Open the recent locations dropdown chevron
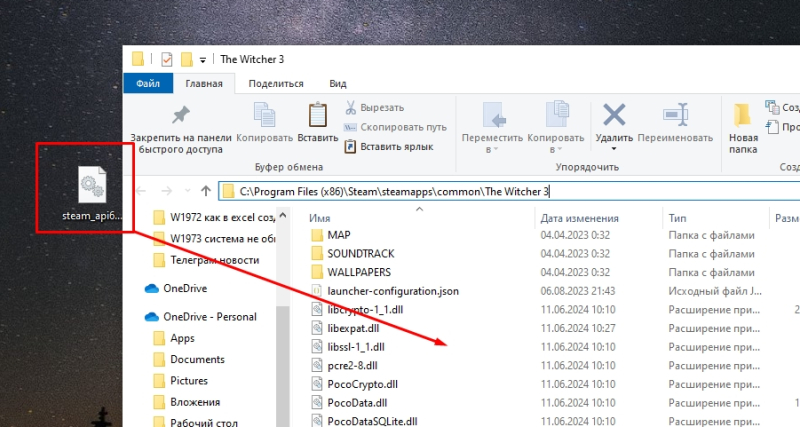Viewport: 800px width, 427px height. 187,191
